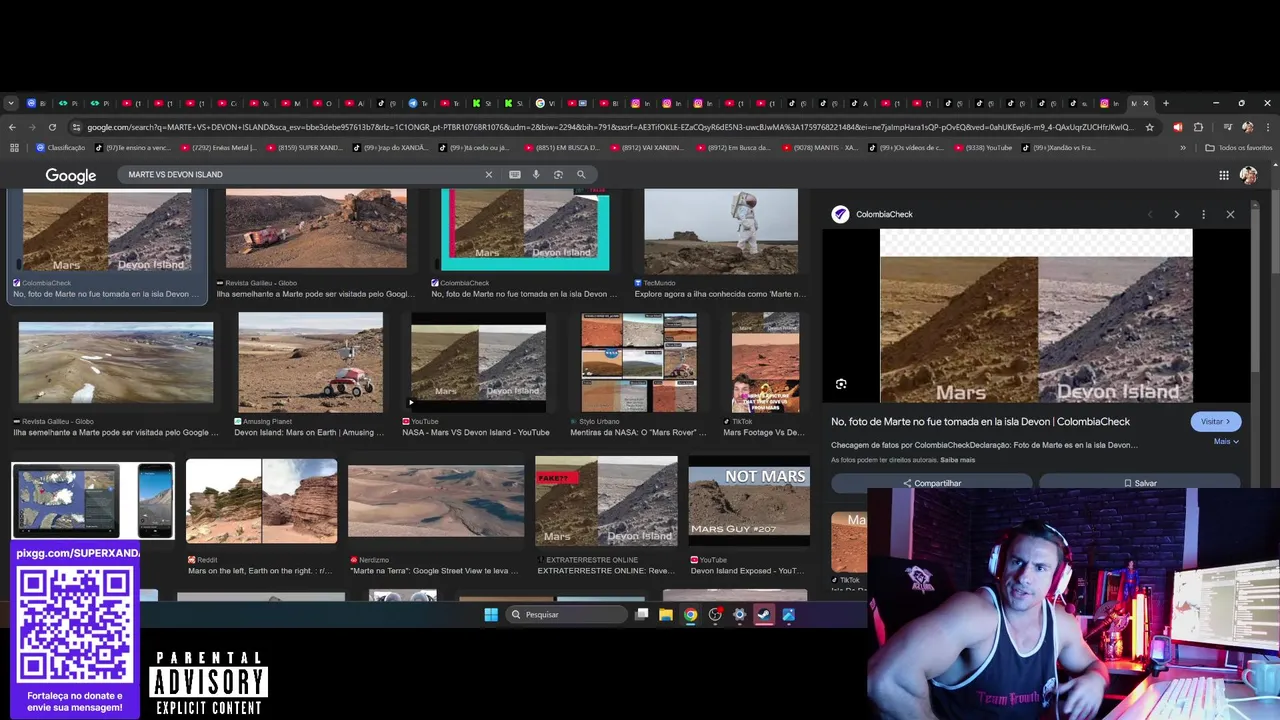1280x720 pixels.
Task: Open the SUPER XAND bookmark
Action: click(x=304, y=148)
